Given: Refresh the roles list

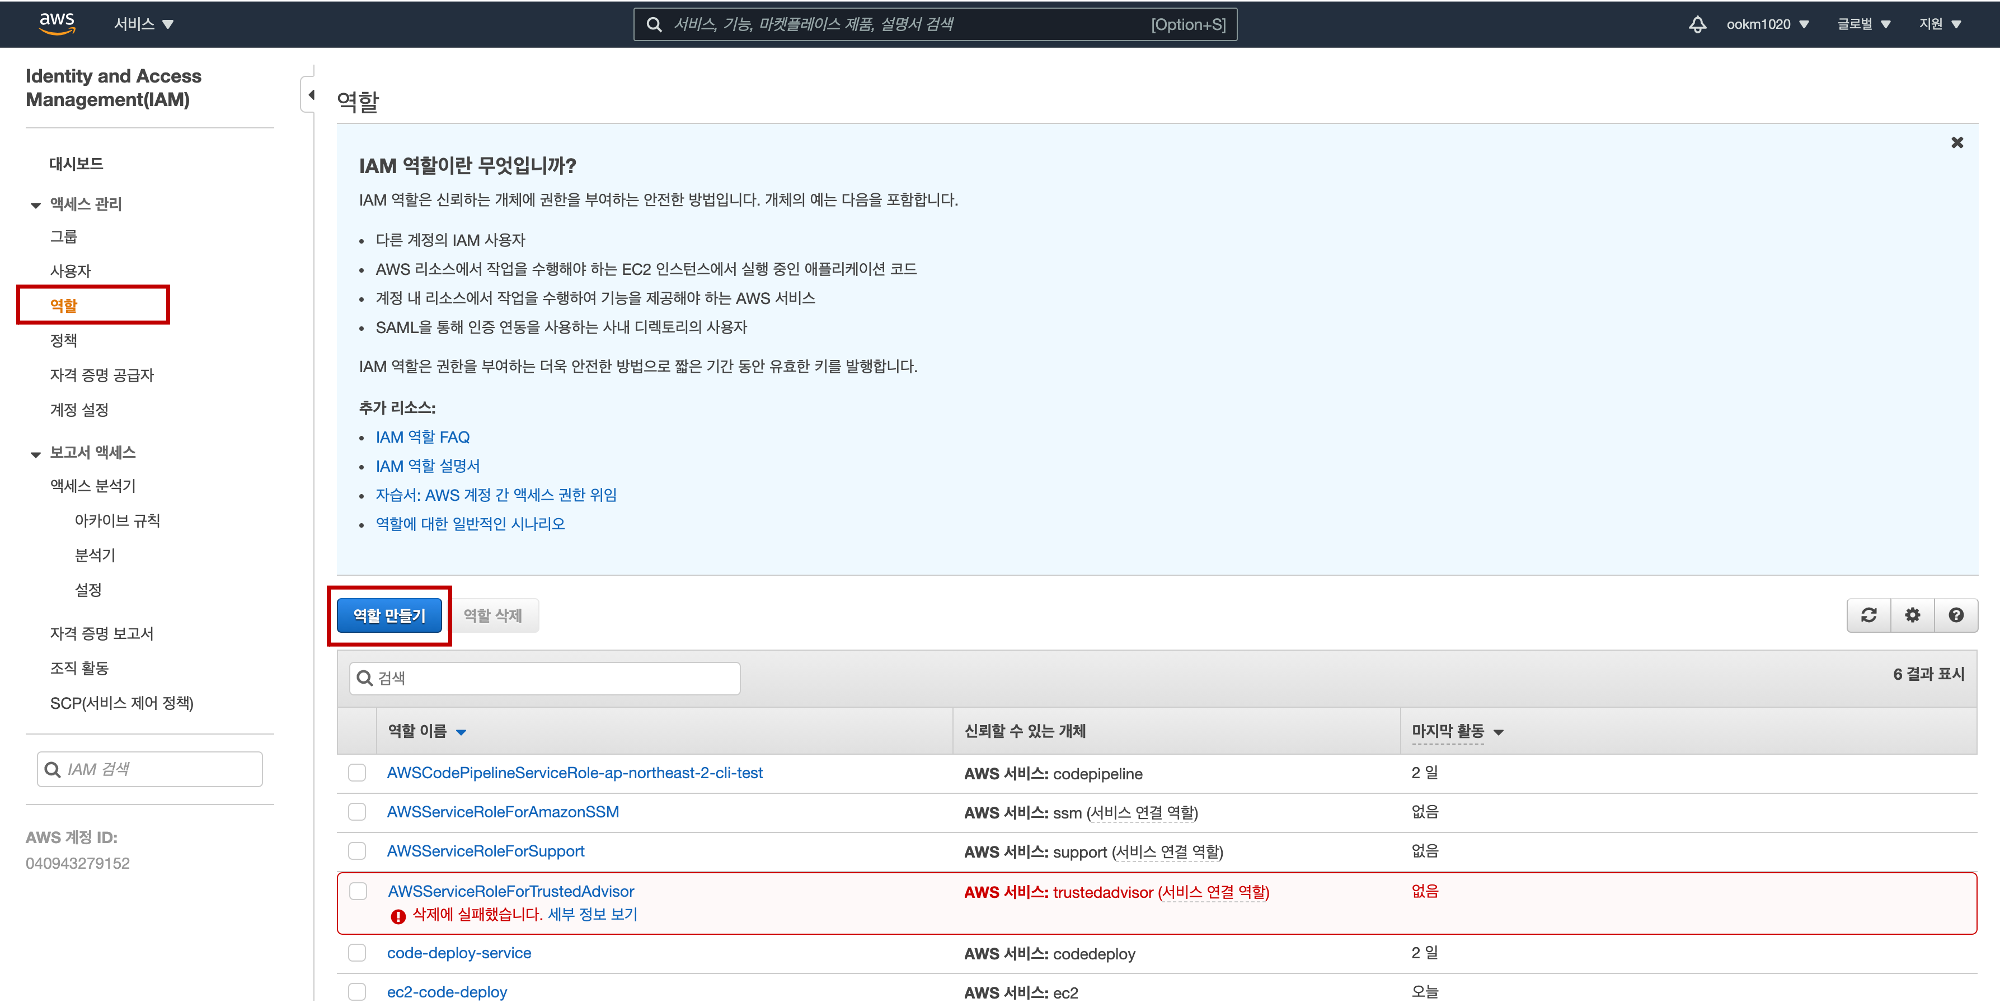Looking at the screenshot, I should click(1868, 615).
